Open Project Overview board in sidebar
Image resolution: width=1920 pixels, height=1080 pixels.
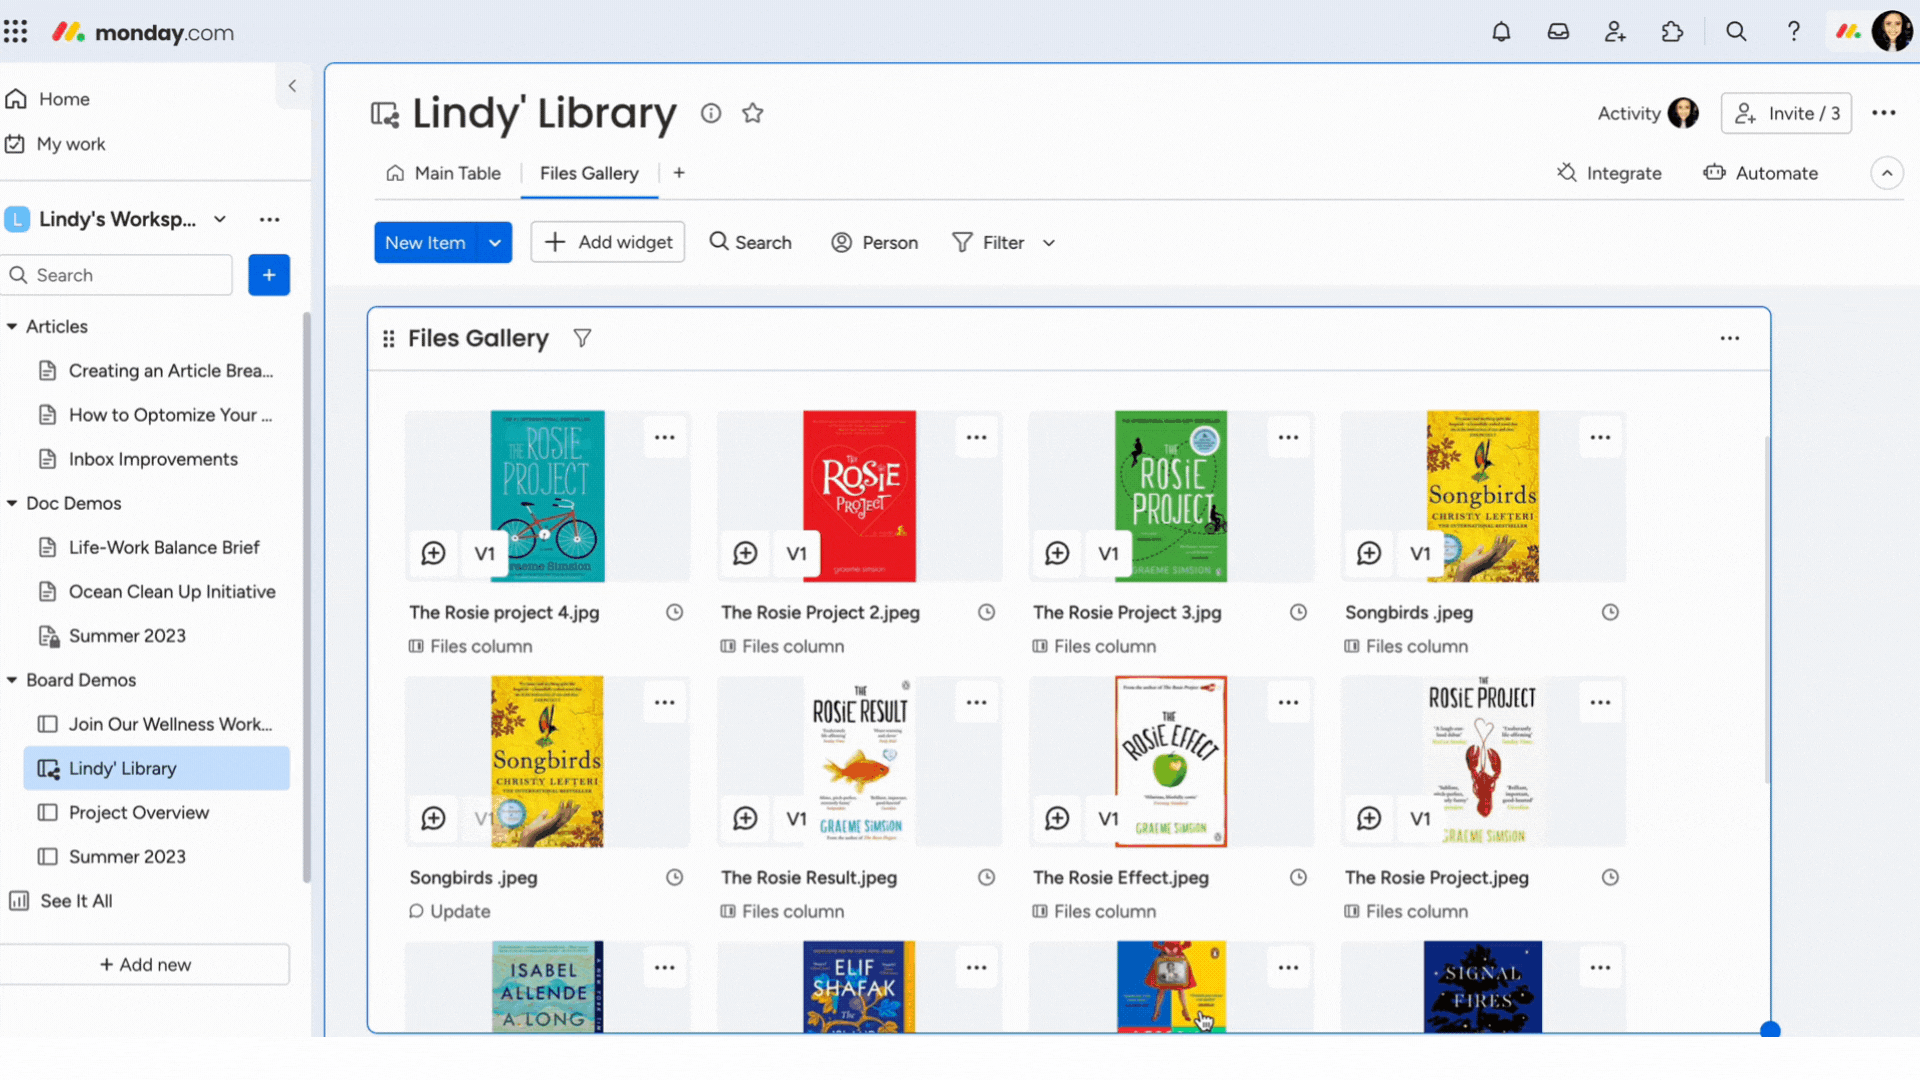139,812
